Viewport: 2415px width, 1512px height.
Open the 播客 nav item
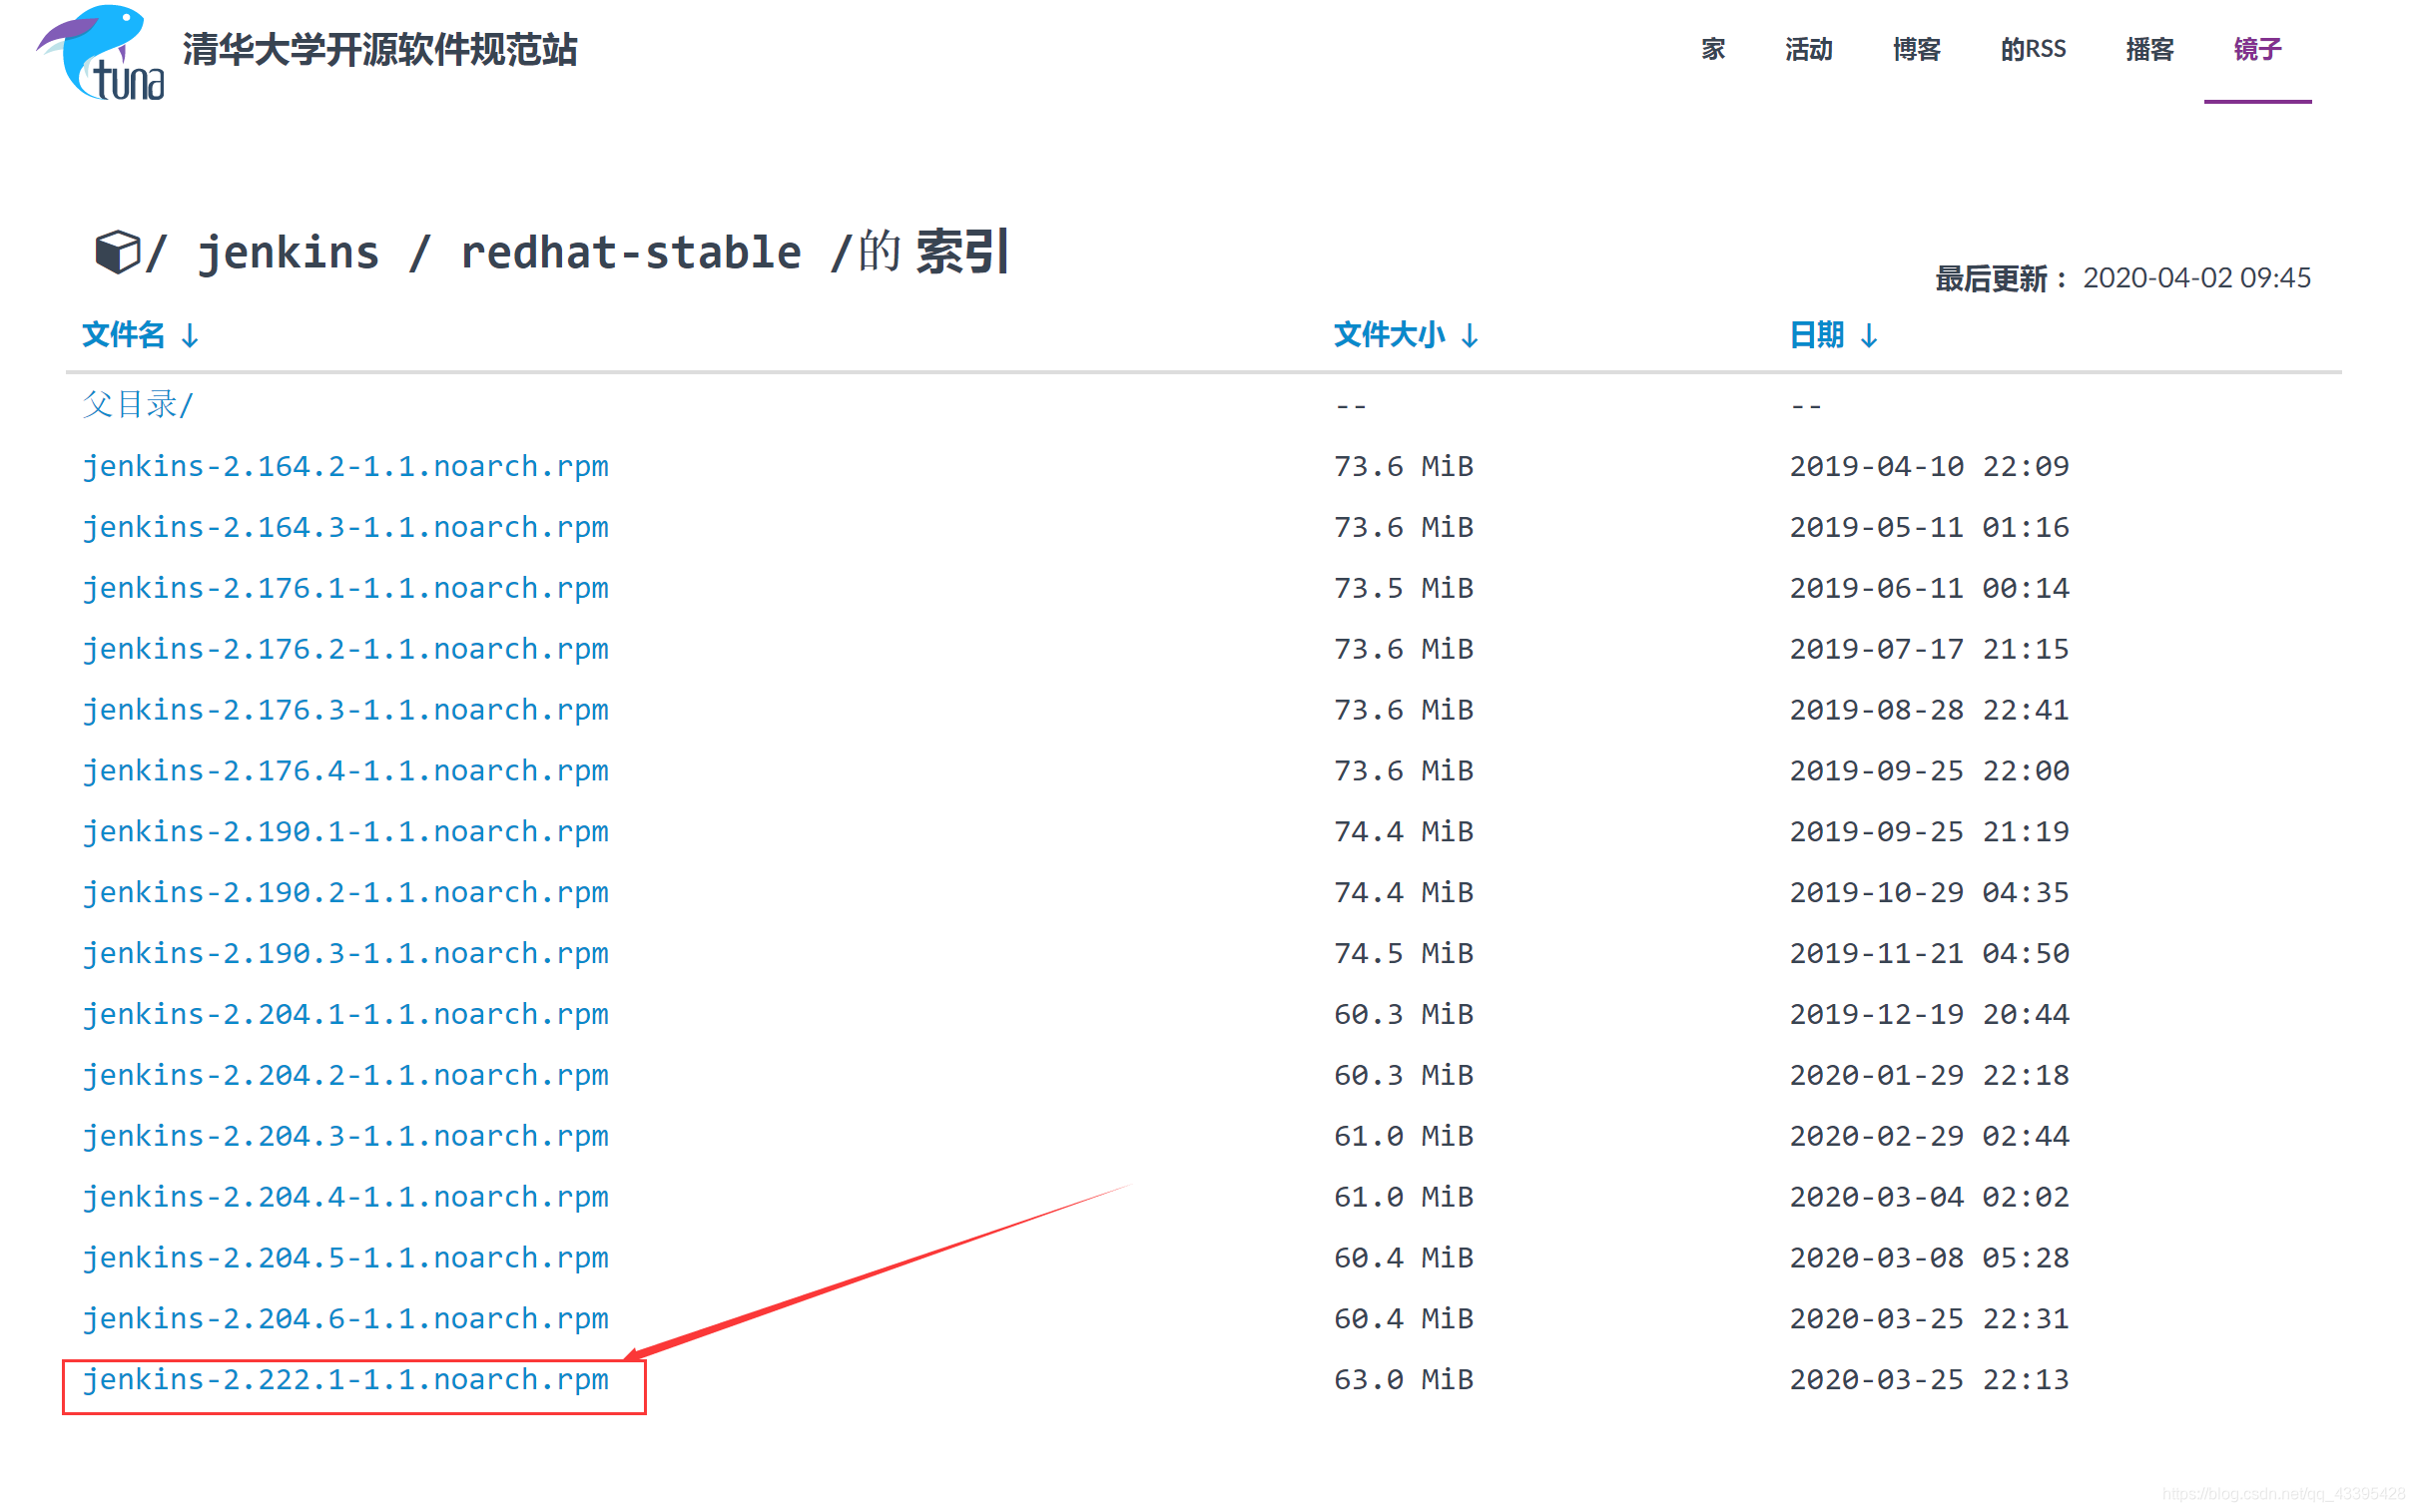coord(2149,49)
